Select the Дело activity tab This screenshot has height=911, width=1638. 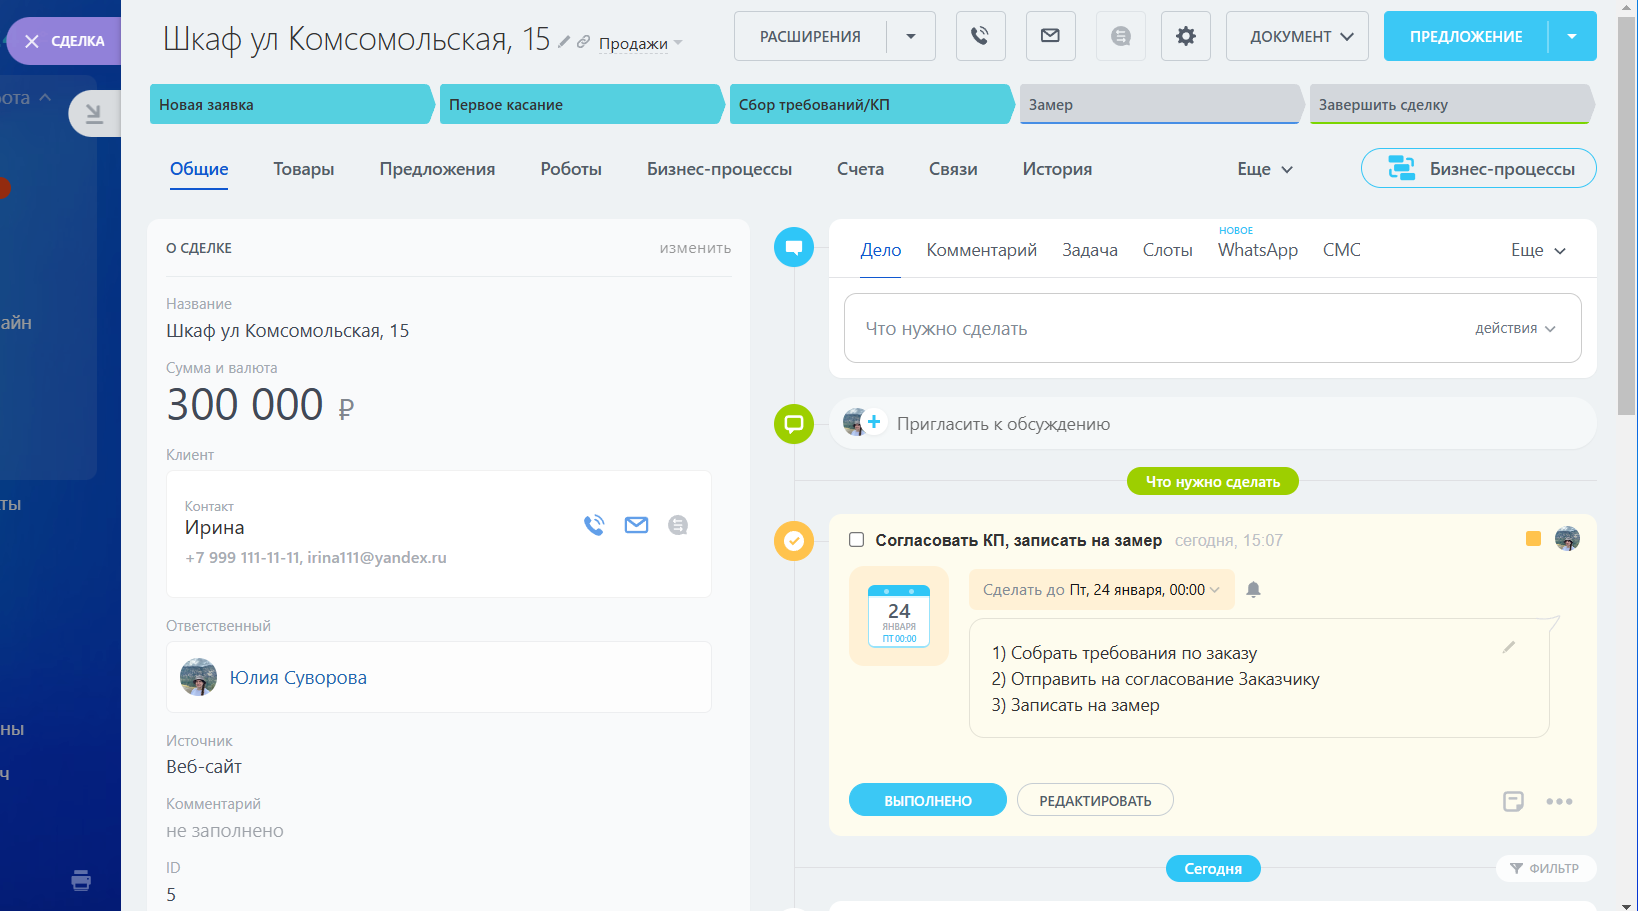(881, 250)
